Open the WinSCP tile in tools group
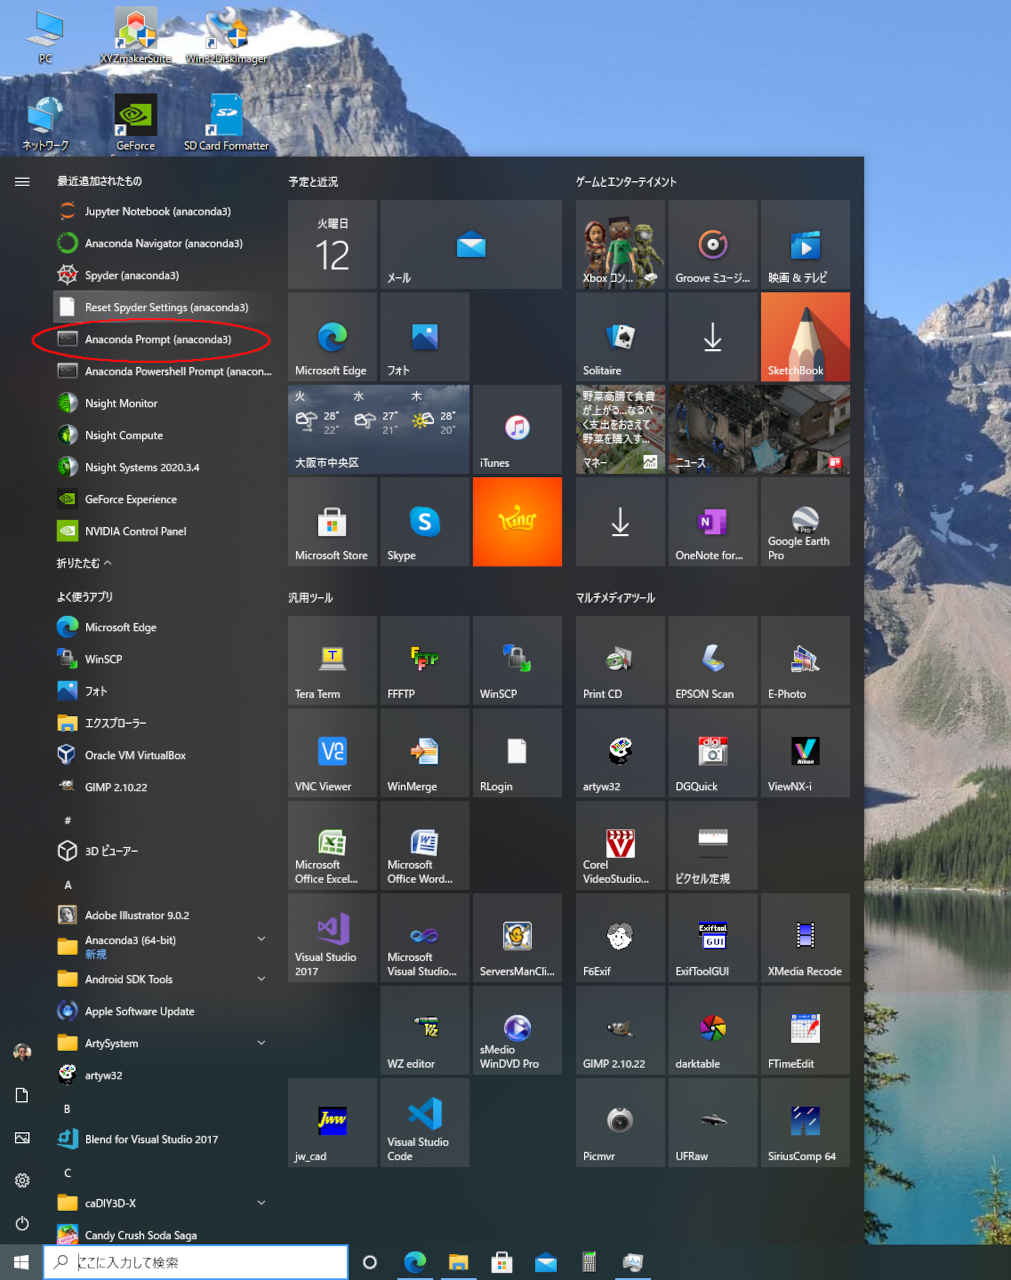 [517, 660]
